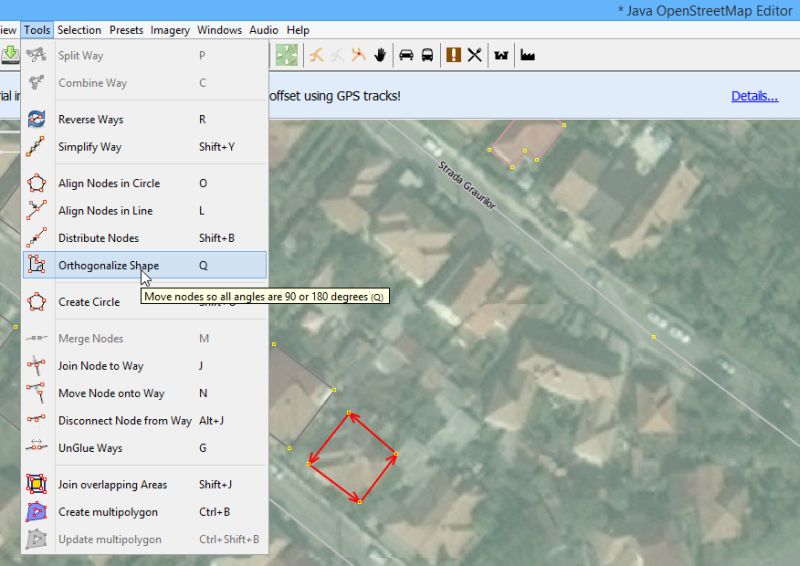
Task: Select UnGlue Ways menu entry
Action: [x=144, y=448]
